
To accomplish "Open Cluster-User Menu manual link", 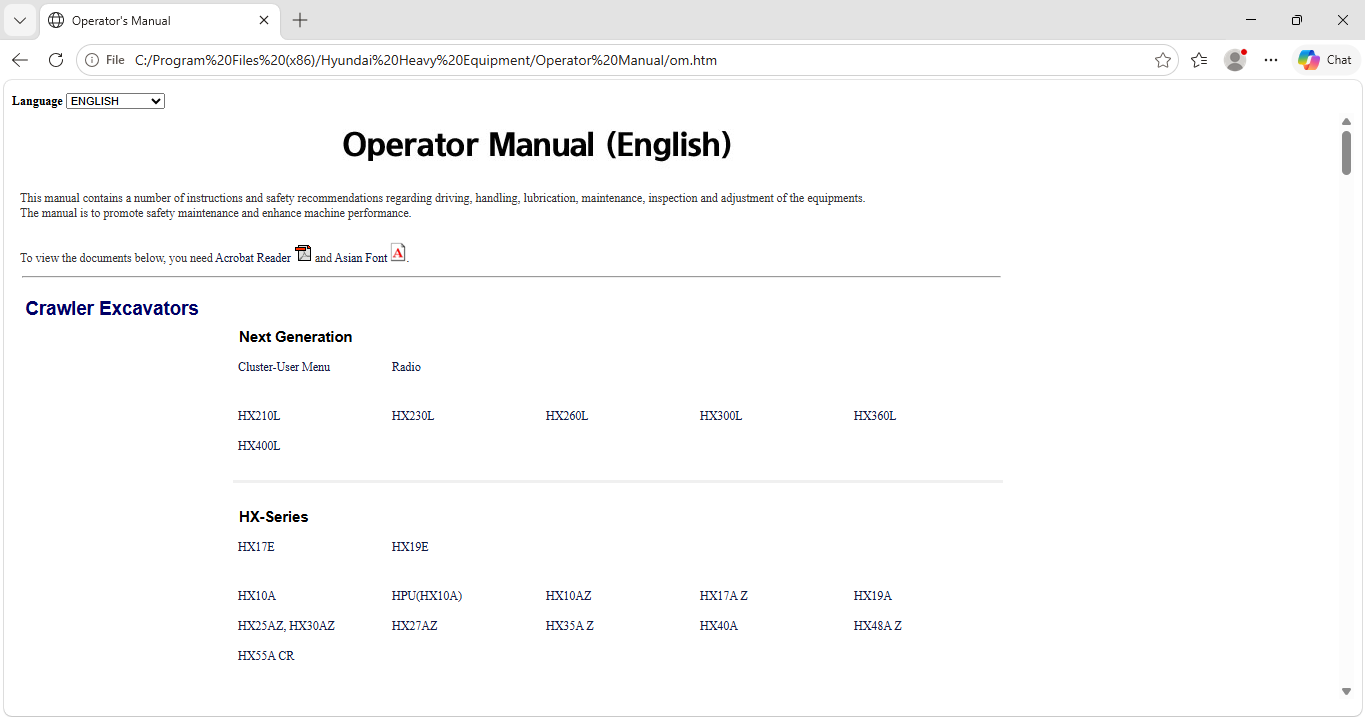I will tap(284, 367).
